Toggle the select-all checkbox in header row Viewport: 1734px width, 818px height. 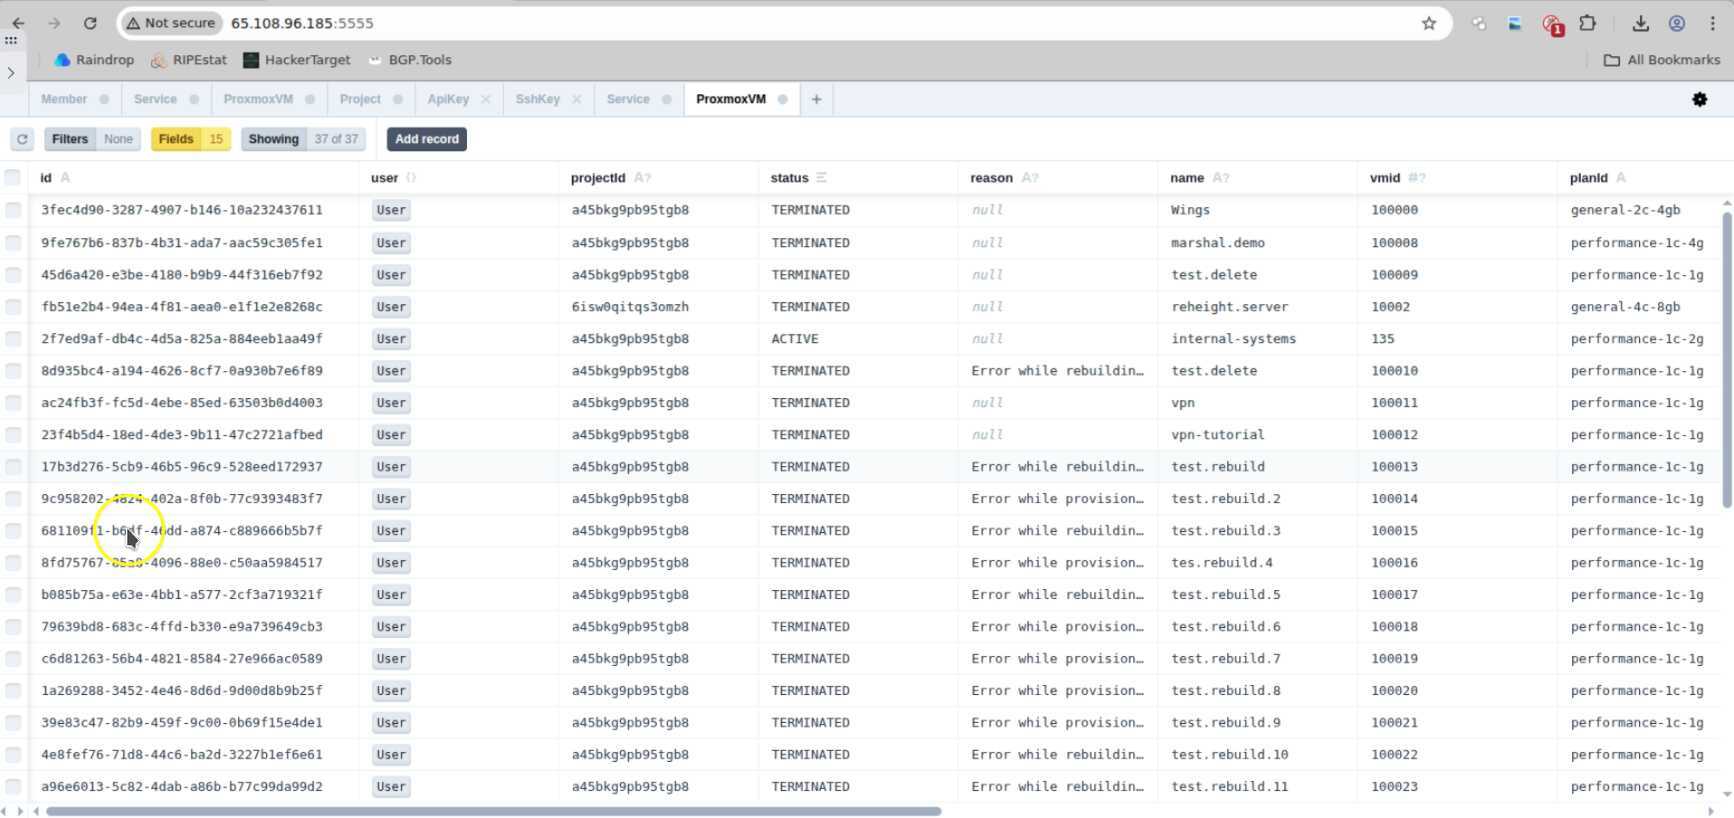coord(13,177)
